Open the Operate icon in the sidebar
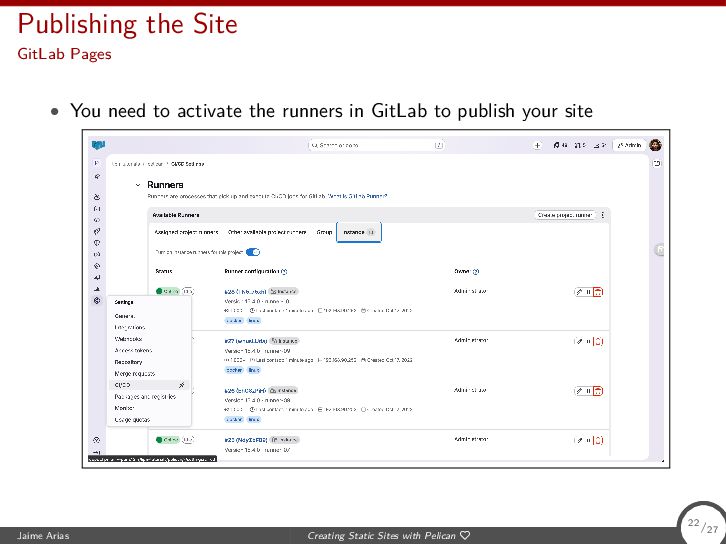This screenshot has height=544, width=726. (x=97, y=266)
